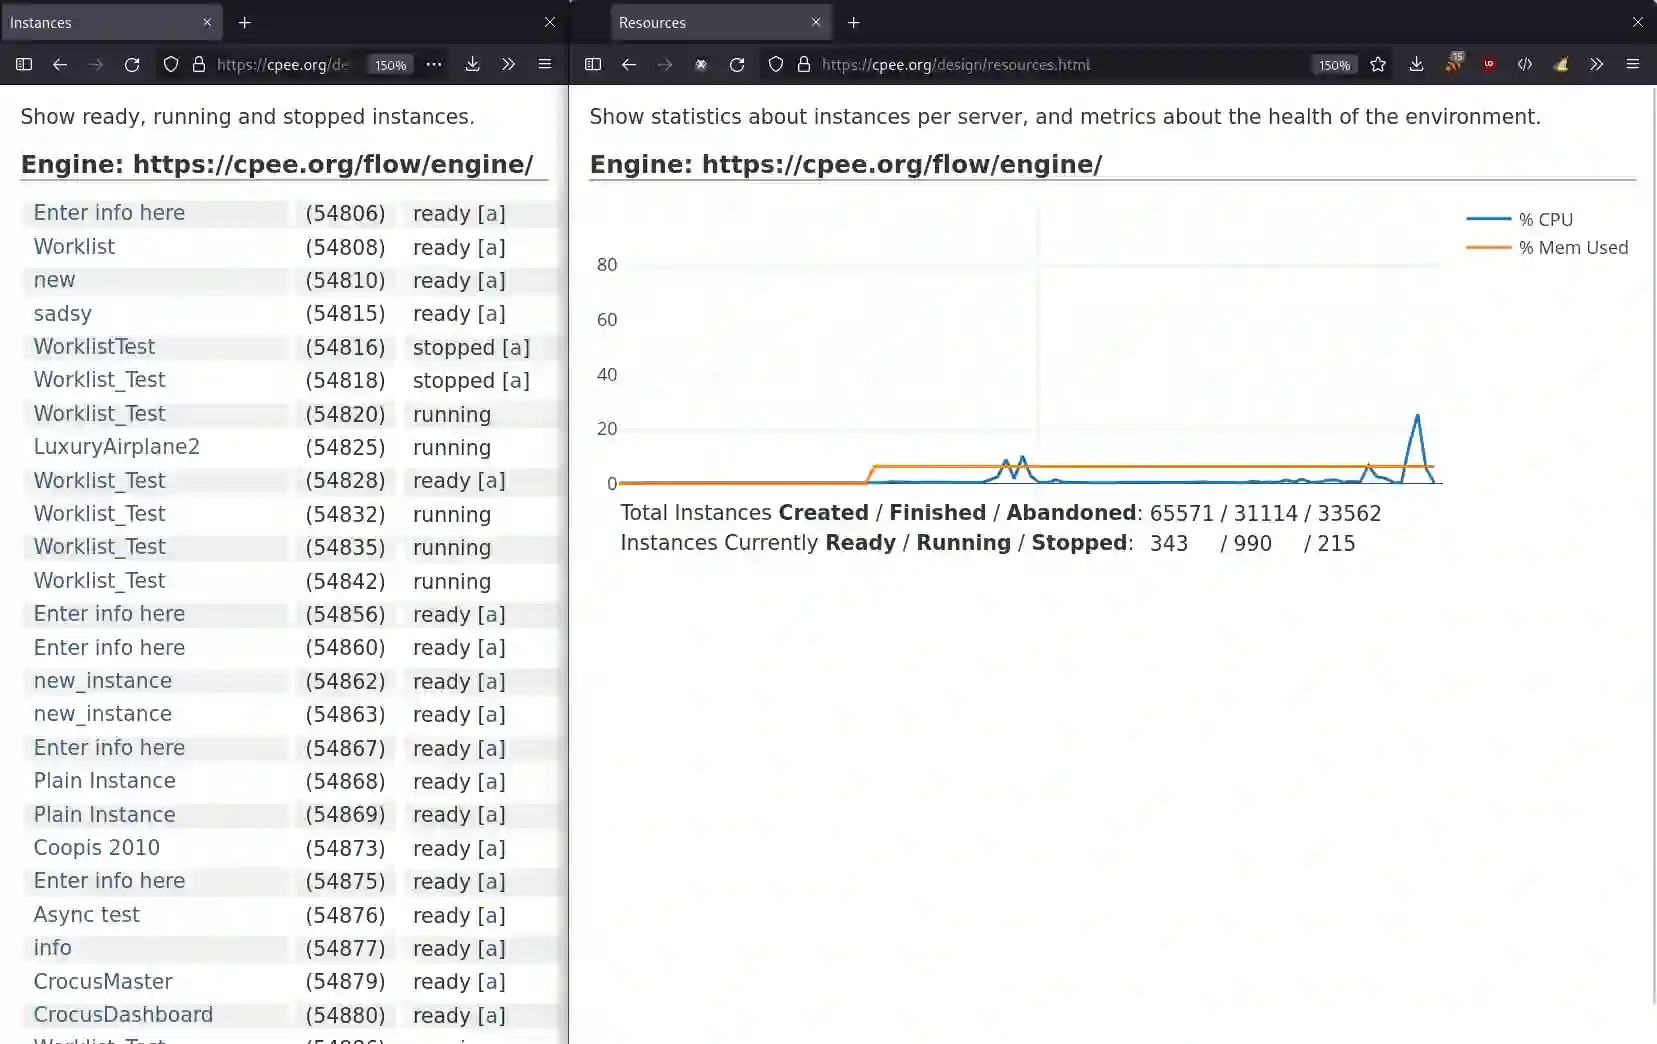Click Engine heading in Instances window
The image size is (1657, 1044).
277,164
